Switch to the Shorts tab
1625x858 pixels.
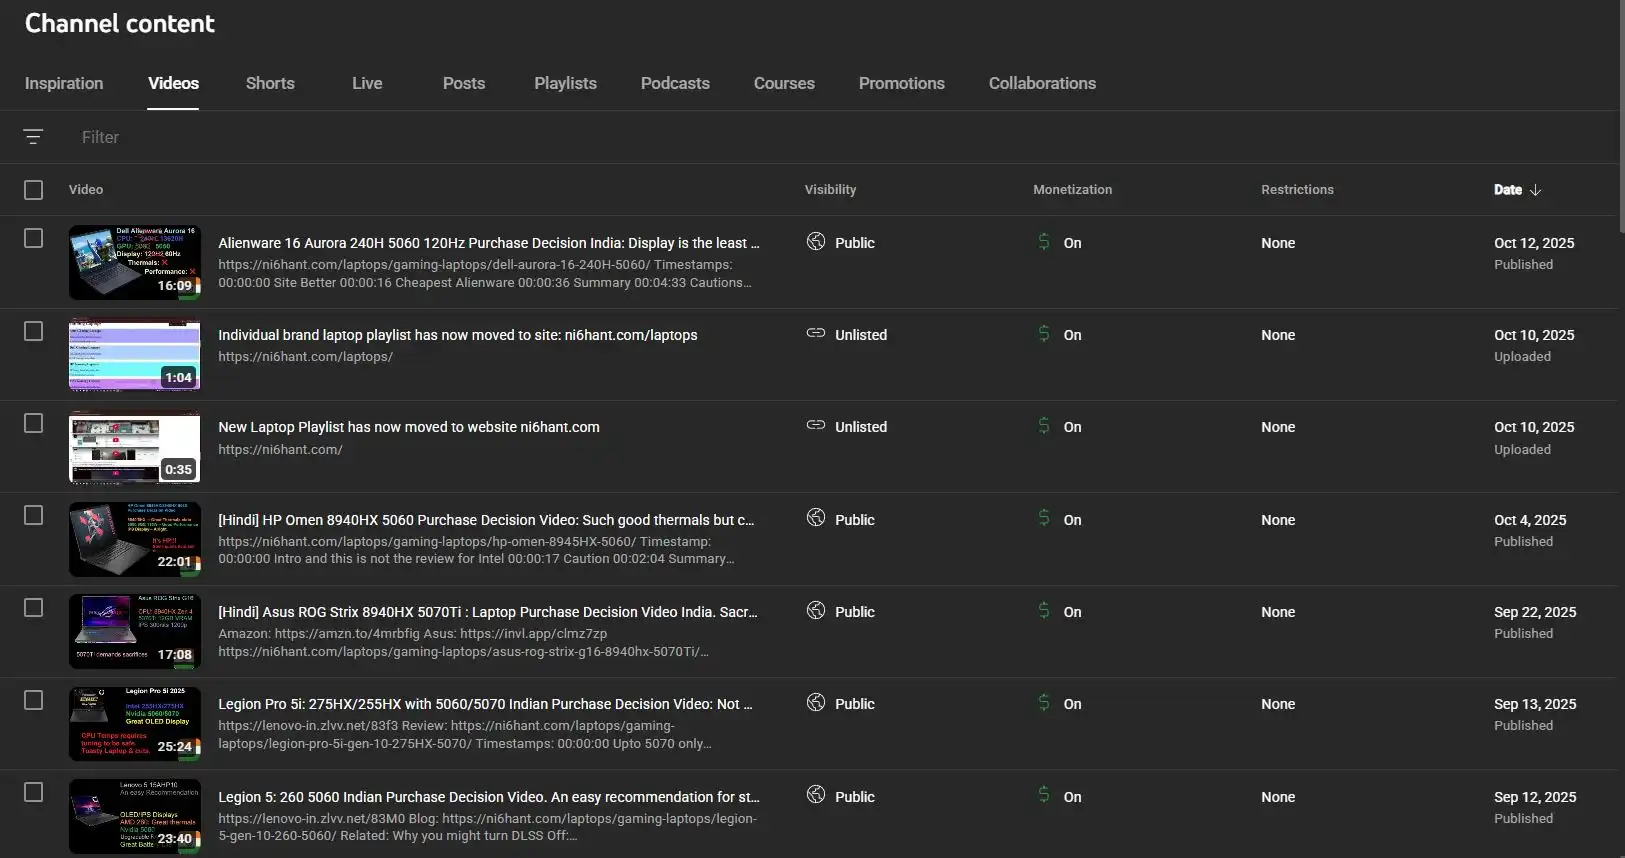(270, 83)
